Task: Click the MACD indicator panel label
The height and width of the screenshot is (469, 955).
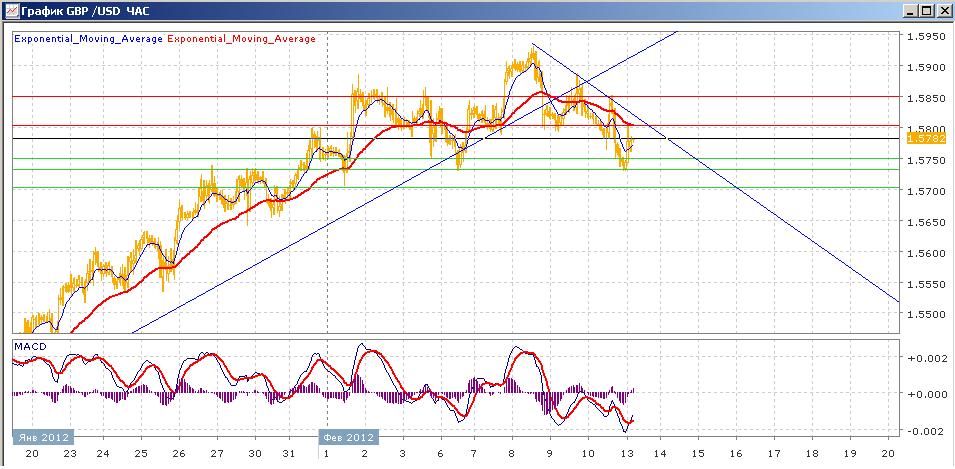Action: (x=29, y=346)
